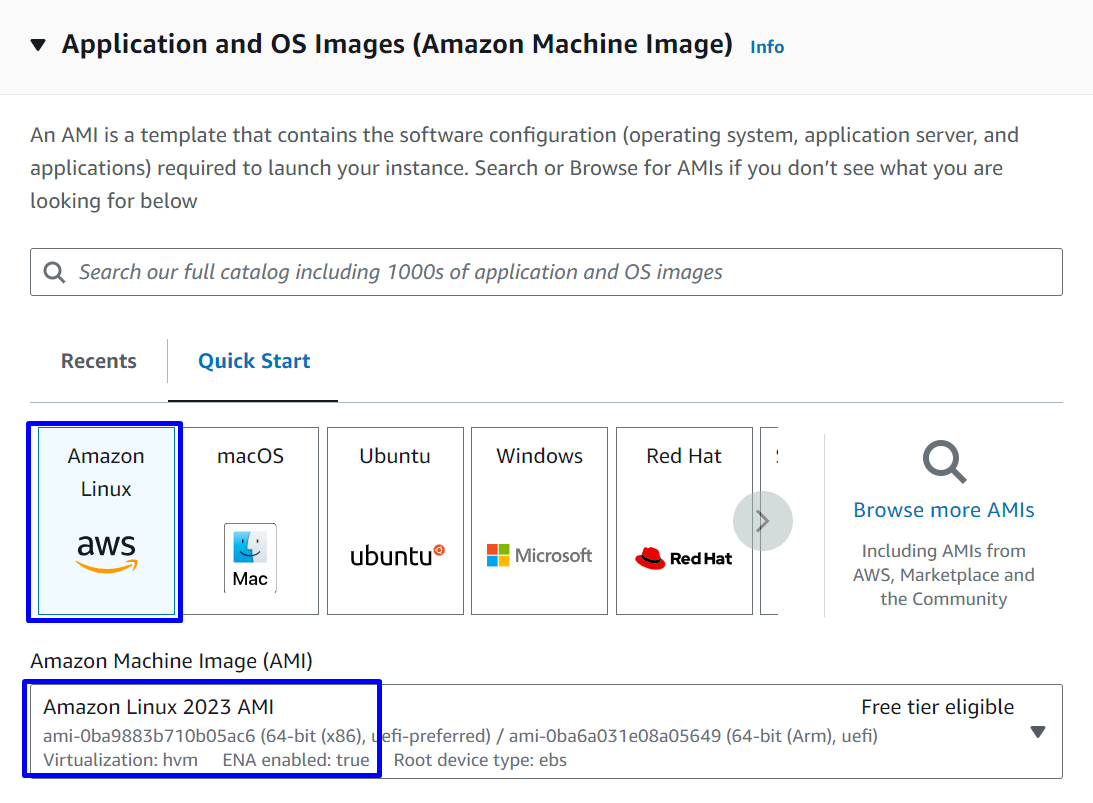Click the Microsoft logo
1093x803 pixels.
[539, 555]
